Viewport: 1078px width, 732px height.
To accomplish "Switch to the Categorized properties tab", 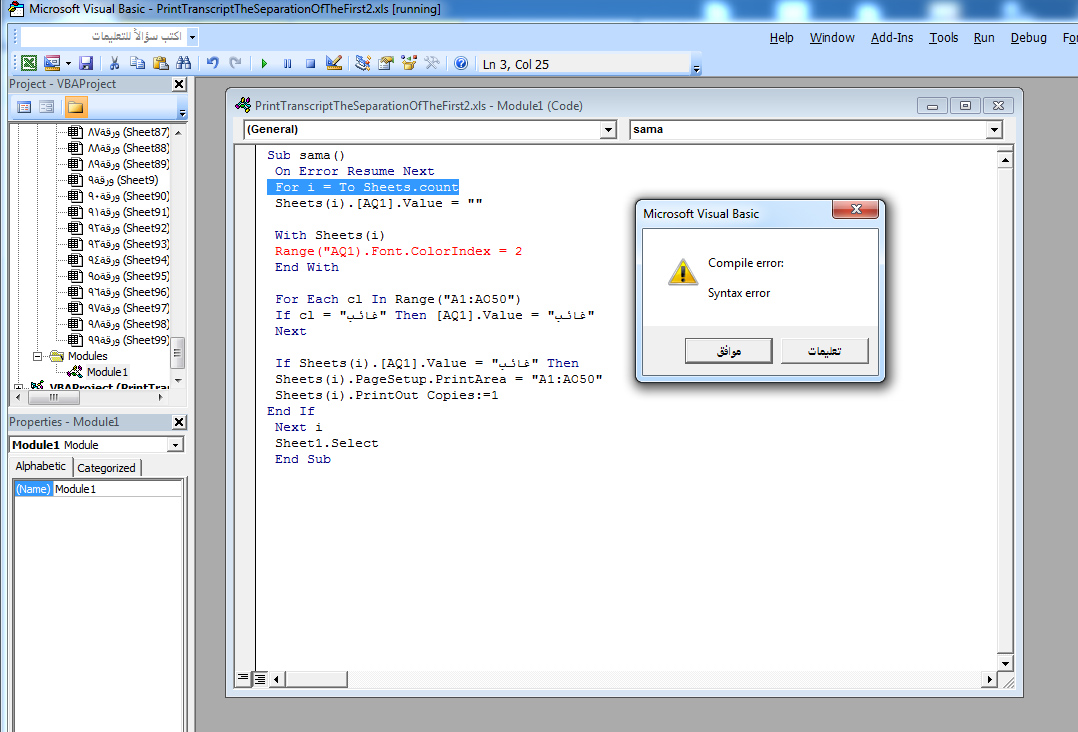I will coord(106,467).
